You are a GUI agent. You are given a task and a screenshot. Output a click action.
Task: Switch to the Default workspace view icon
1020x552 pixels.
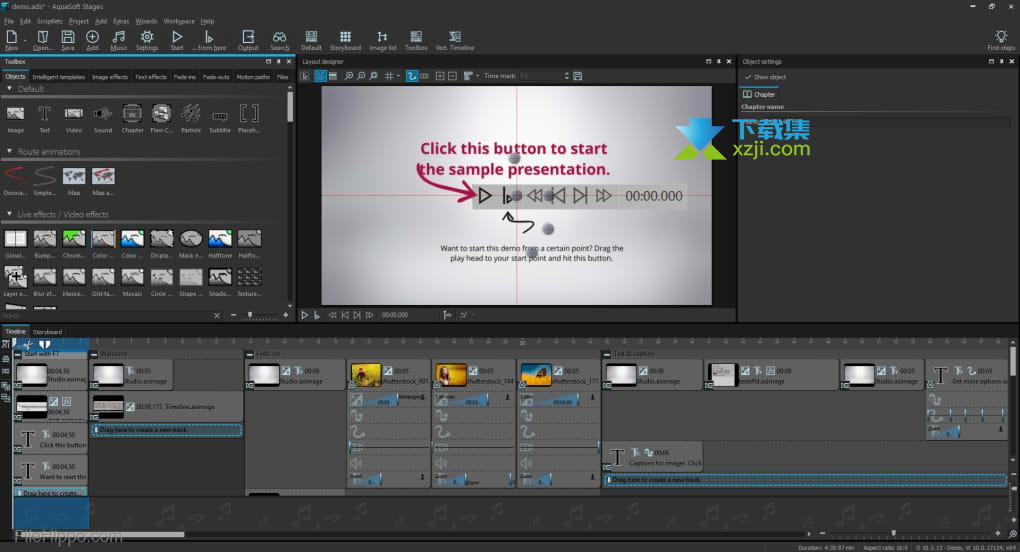tap(311, 40)
